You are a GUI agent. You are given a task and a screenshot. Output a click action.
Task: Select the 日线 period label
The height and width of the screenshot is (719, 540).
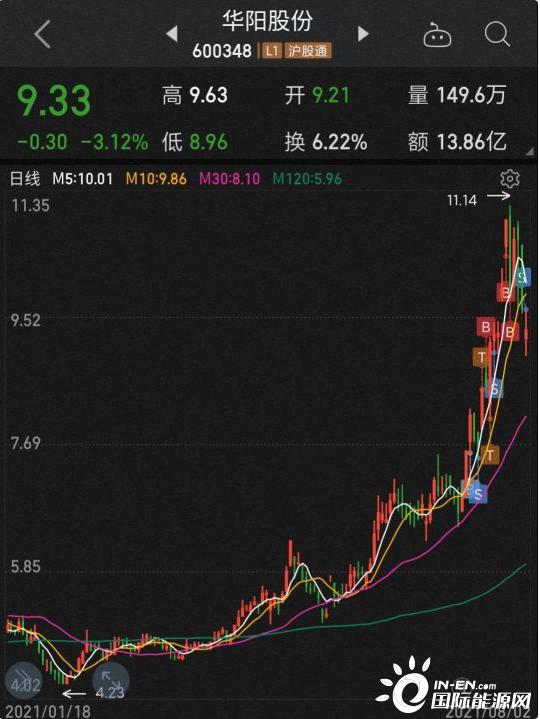coord(25,178)
